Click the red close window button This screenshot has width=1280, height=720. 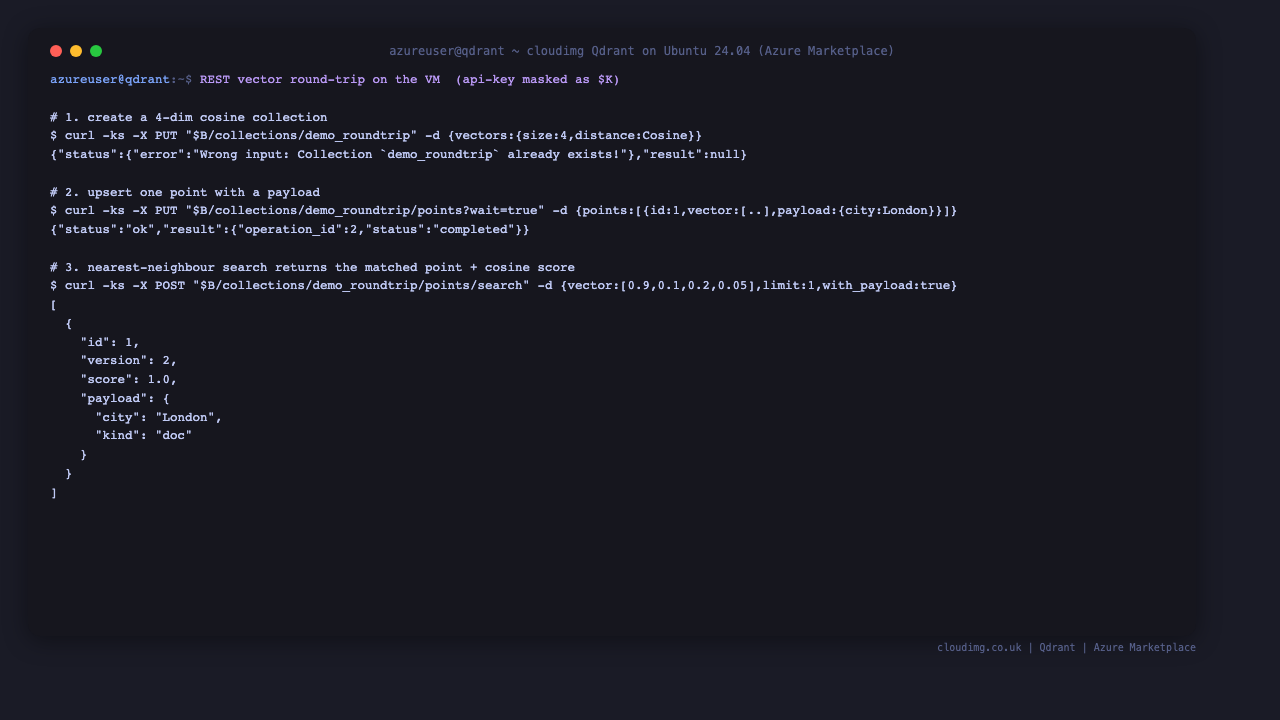pos(56,51)
